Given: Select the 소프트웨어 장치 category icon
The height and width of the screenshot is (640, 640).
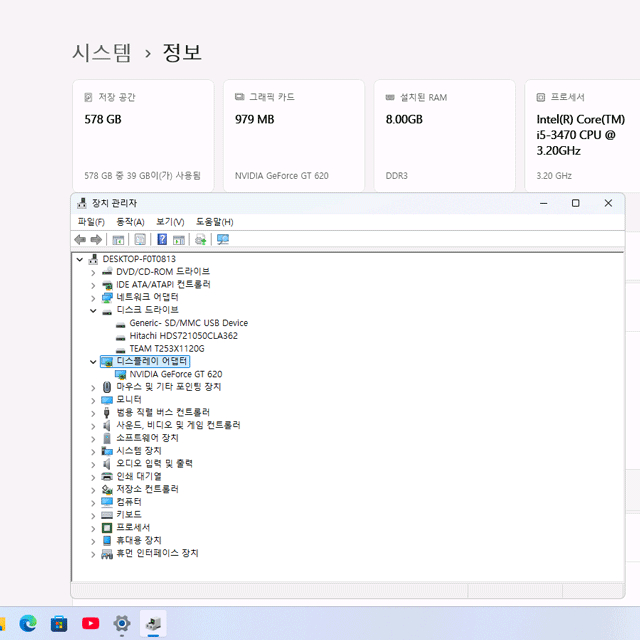Looking at the screenshot, I should (x=107, y=438).
